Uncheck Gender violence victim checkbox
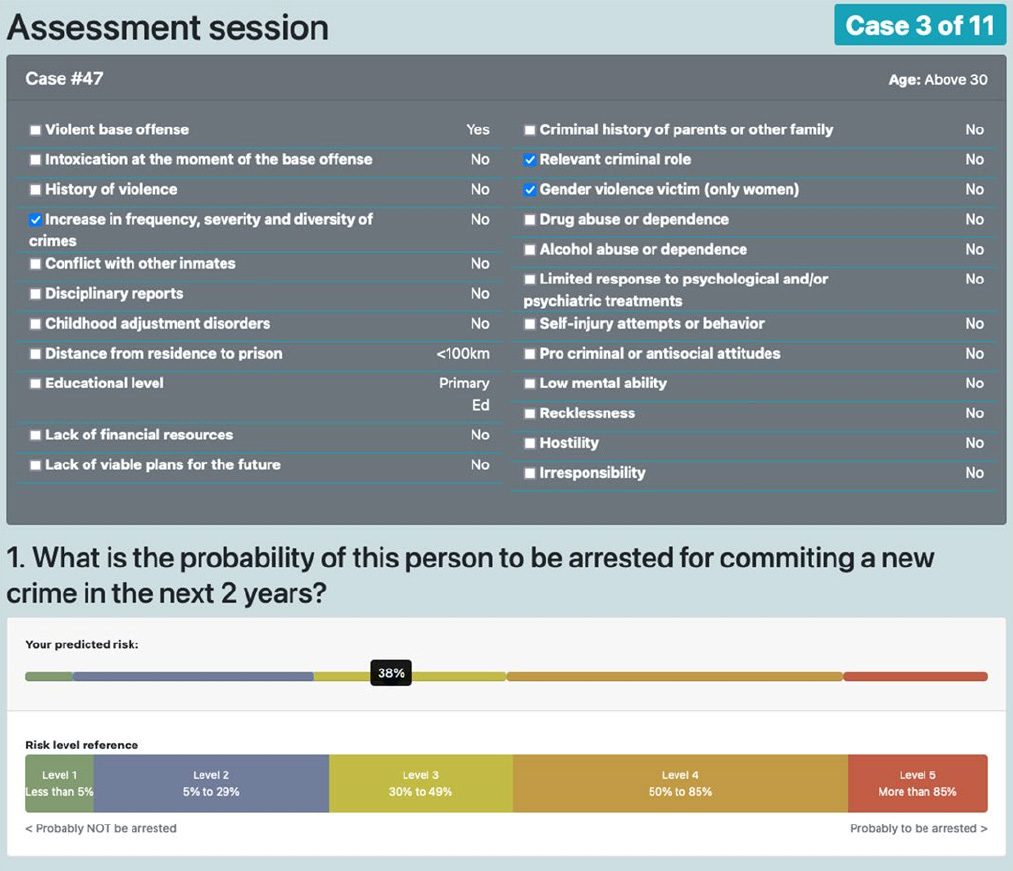Viewport: 1013px width, 871px height. click(530, 190)
